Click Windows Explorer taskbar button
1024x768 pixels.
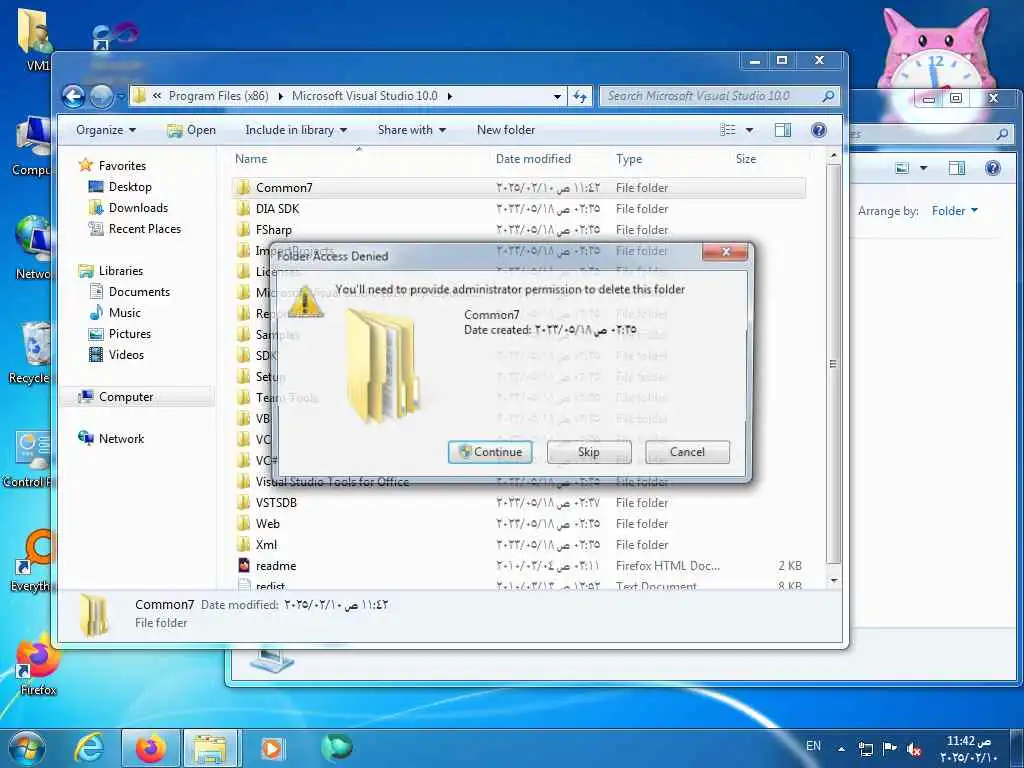coord(212,748)
